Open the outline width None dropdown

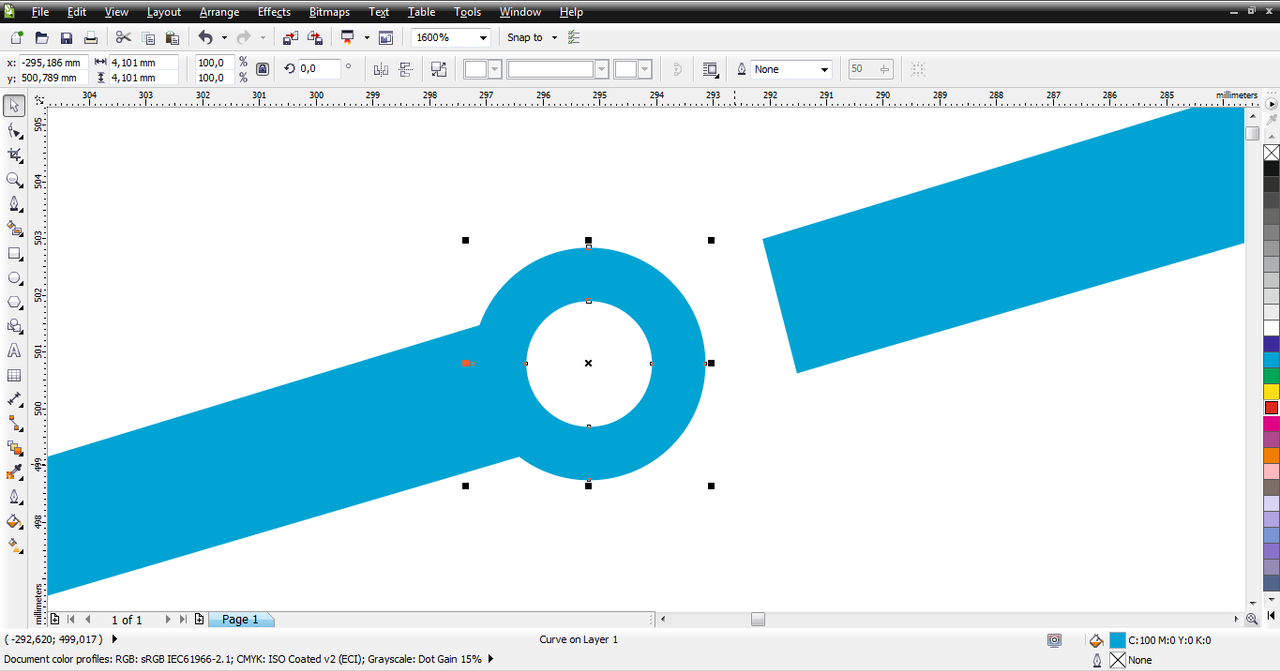point(792,69)
